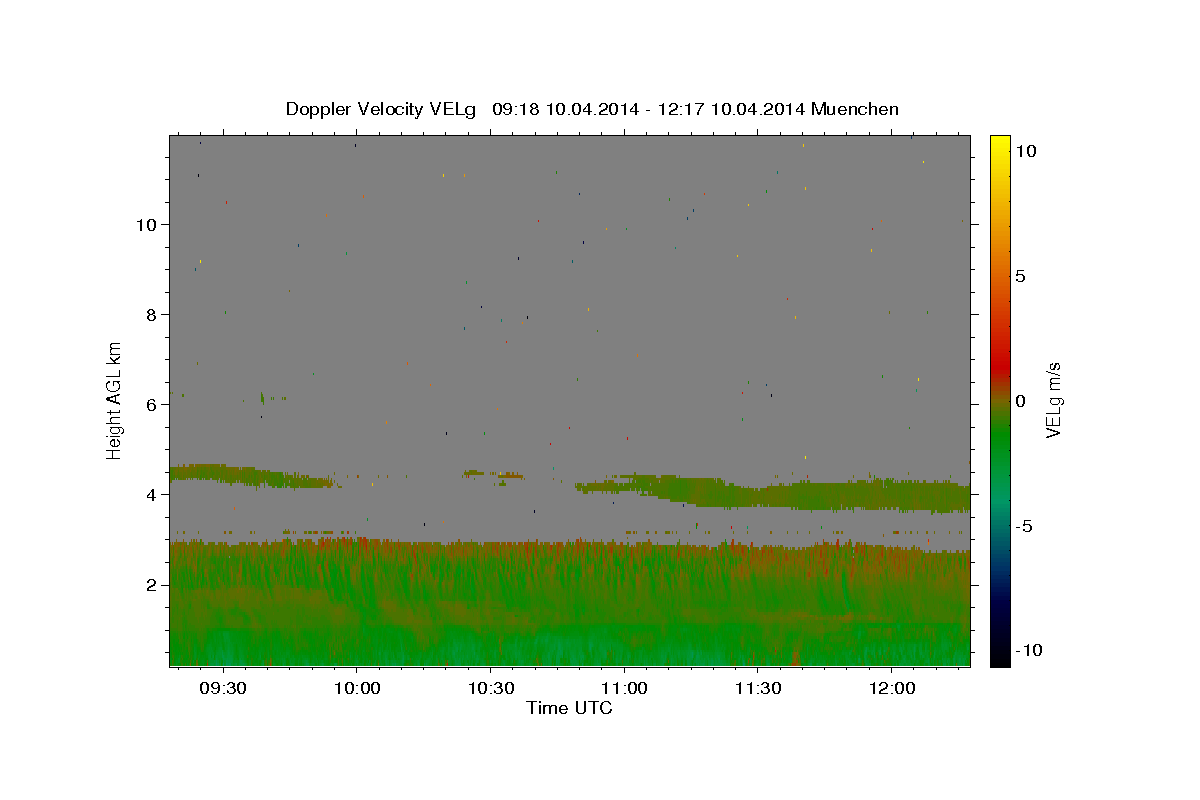The image size is (1200, 800).
Task: Click the 10:00 time tick label
Action: (x=357, y=688)
